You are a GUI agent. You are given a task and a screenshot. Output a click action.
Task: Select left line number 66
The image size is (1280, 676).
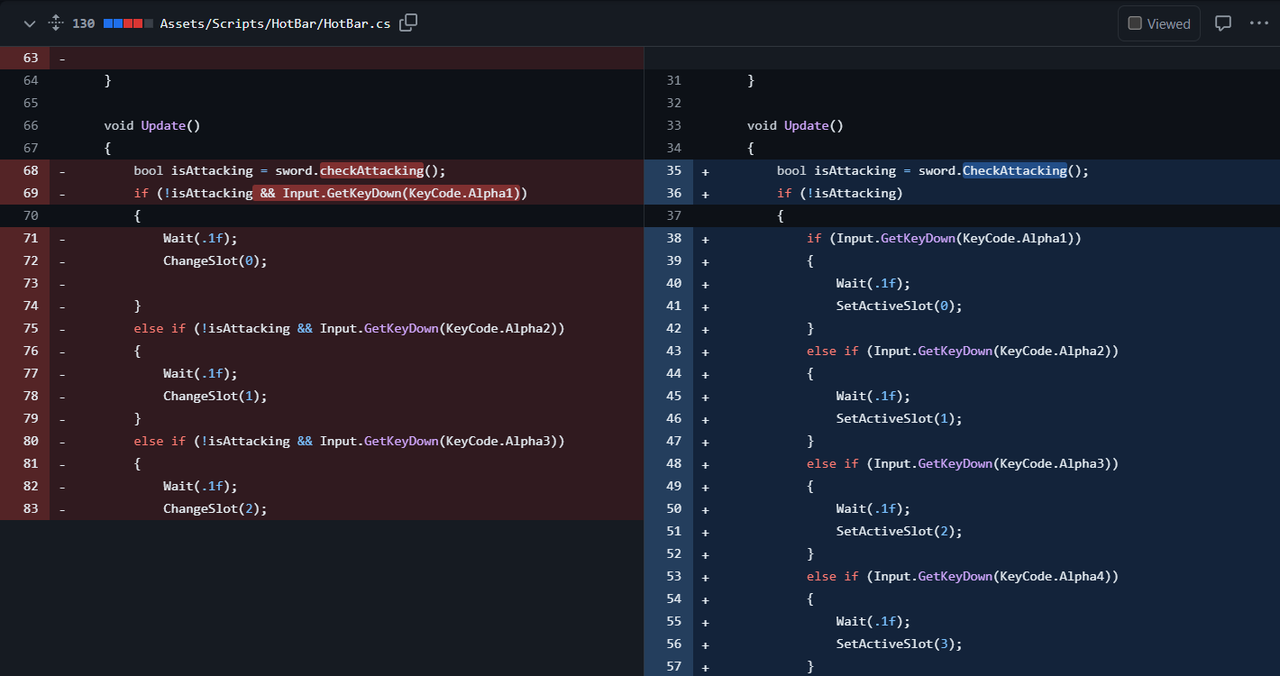[x=30, y=126]
